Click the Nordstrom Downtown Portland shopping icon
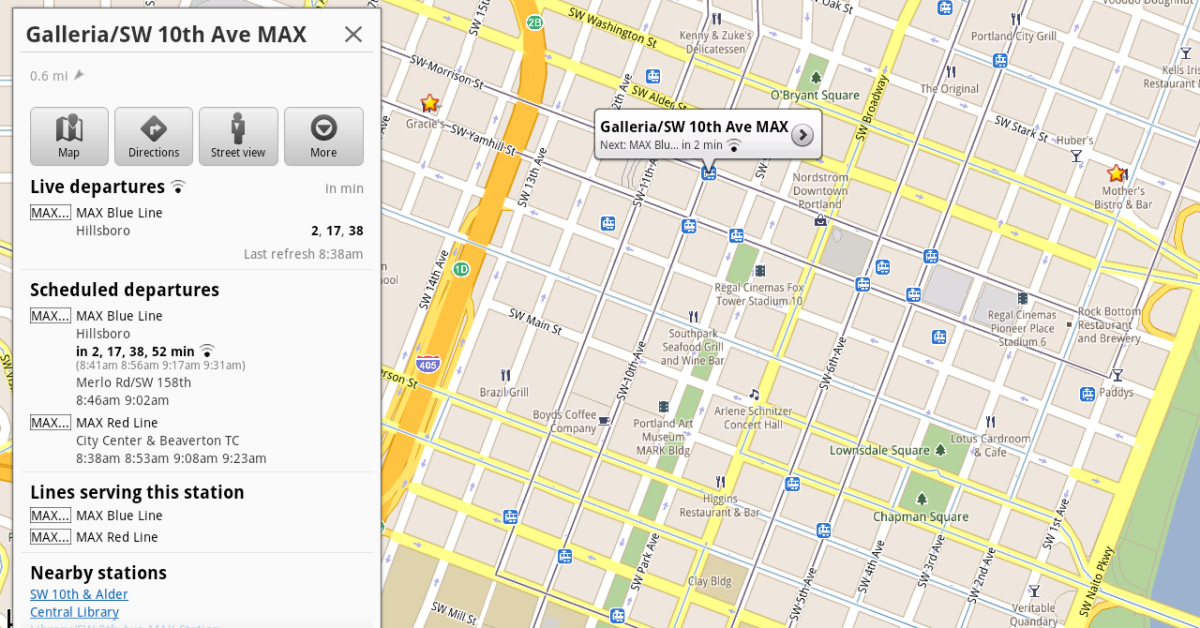 [820, 220]
